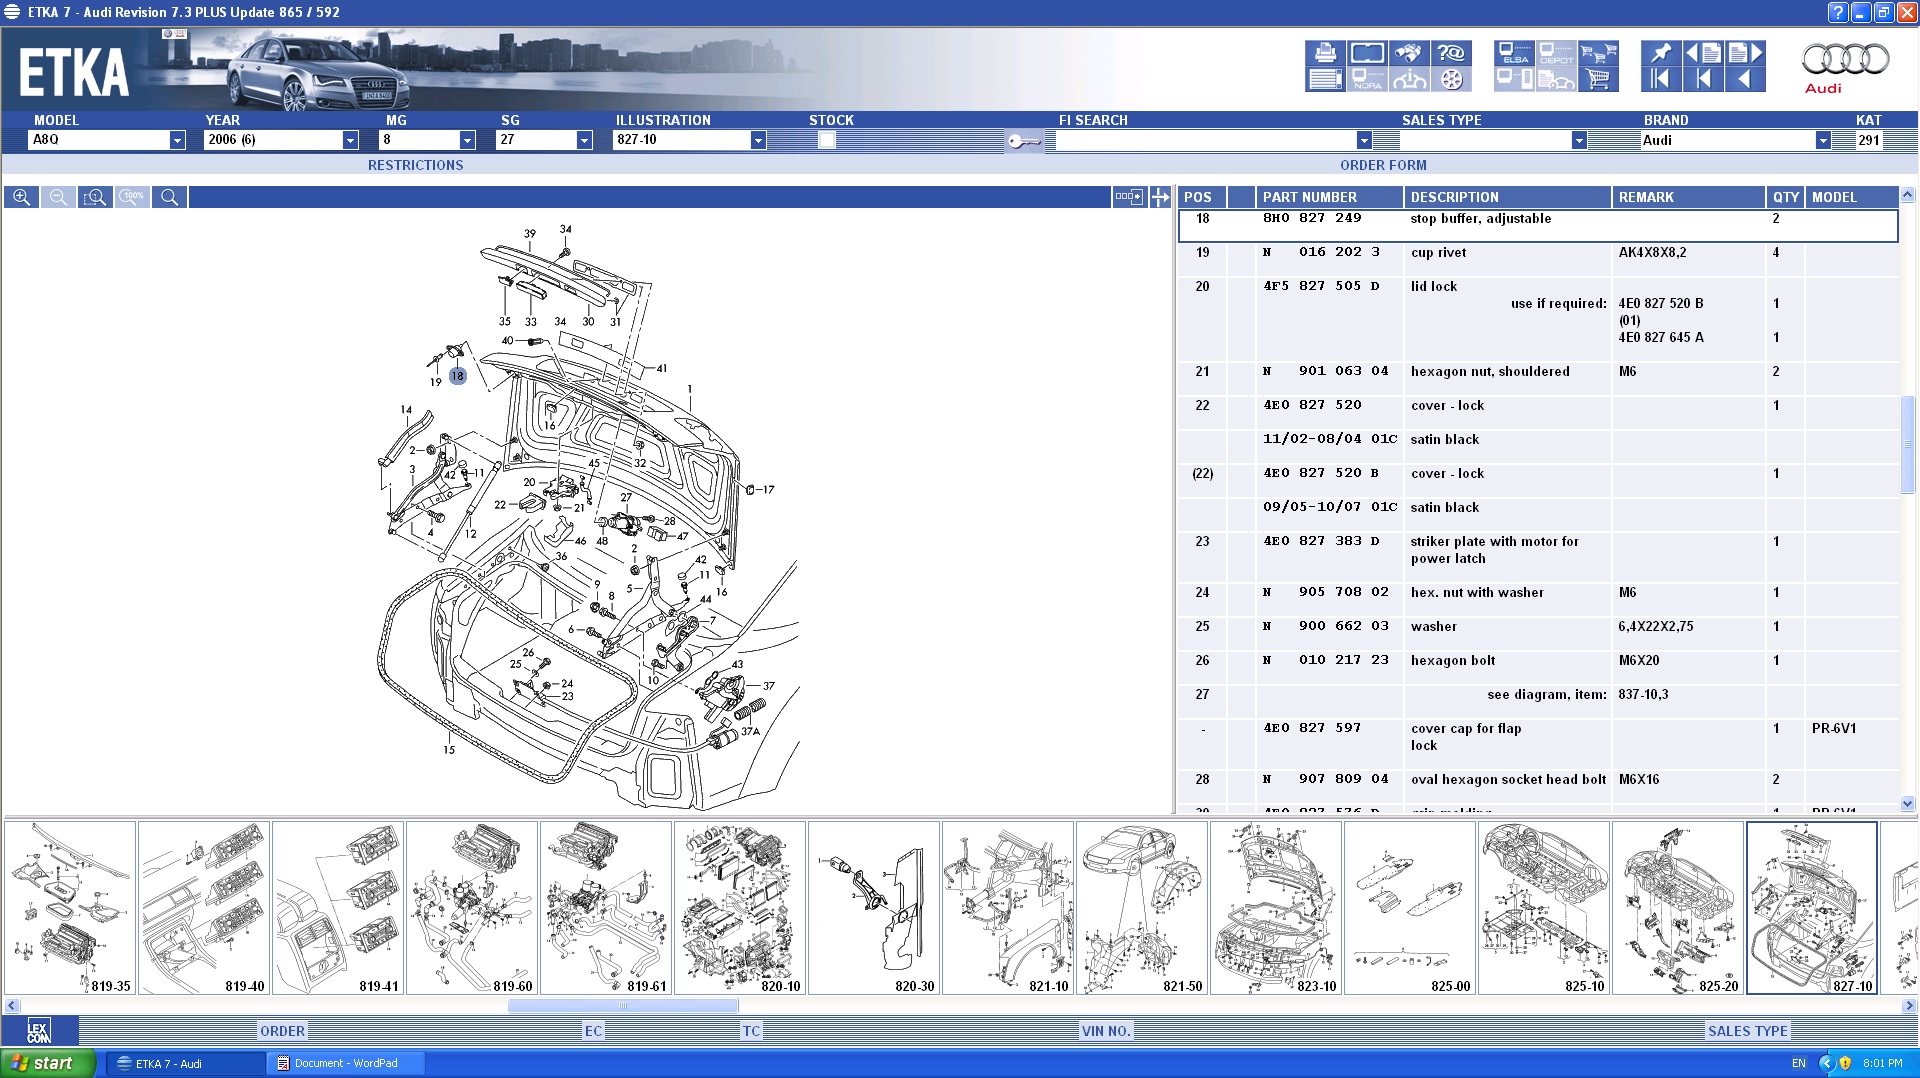Click the ORDER label in bottom bar

pos(282,1031)
